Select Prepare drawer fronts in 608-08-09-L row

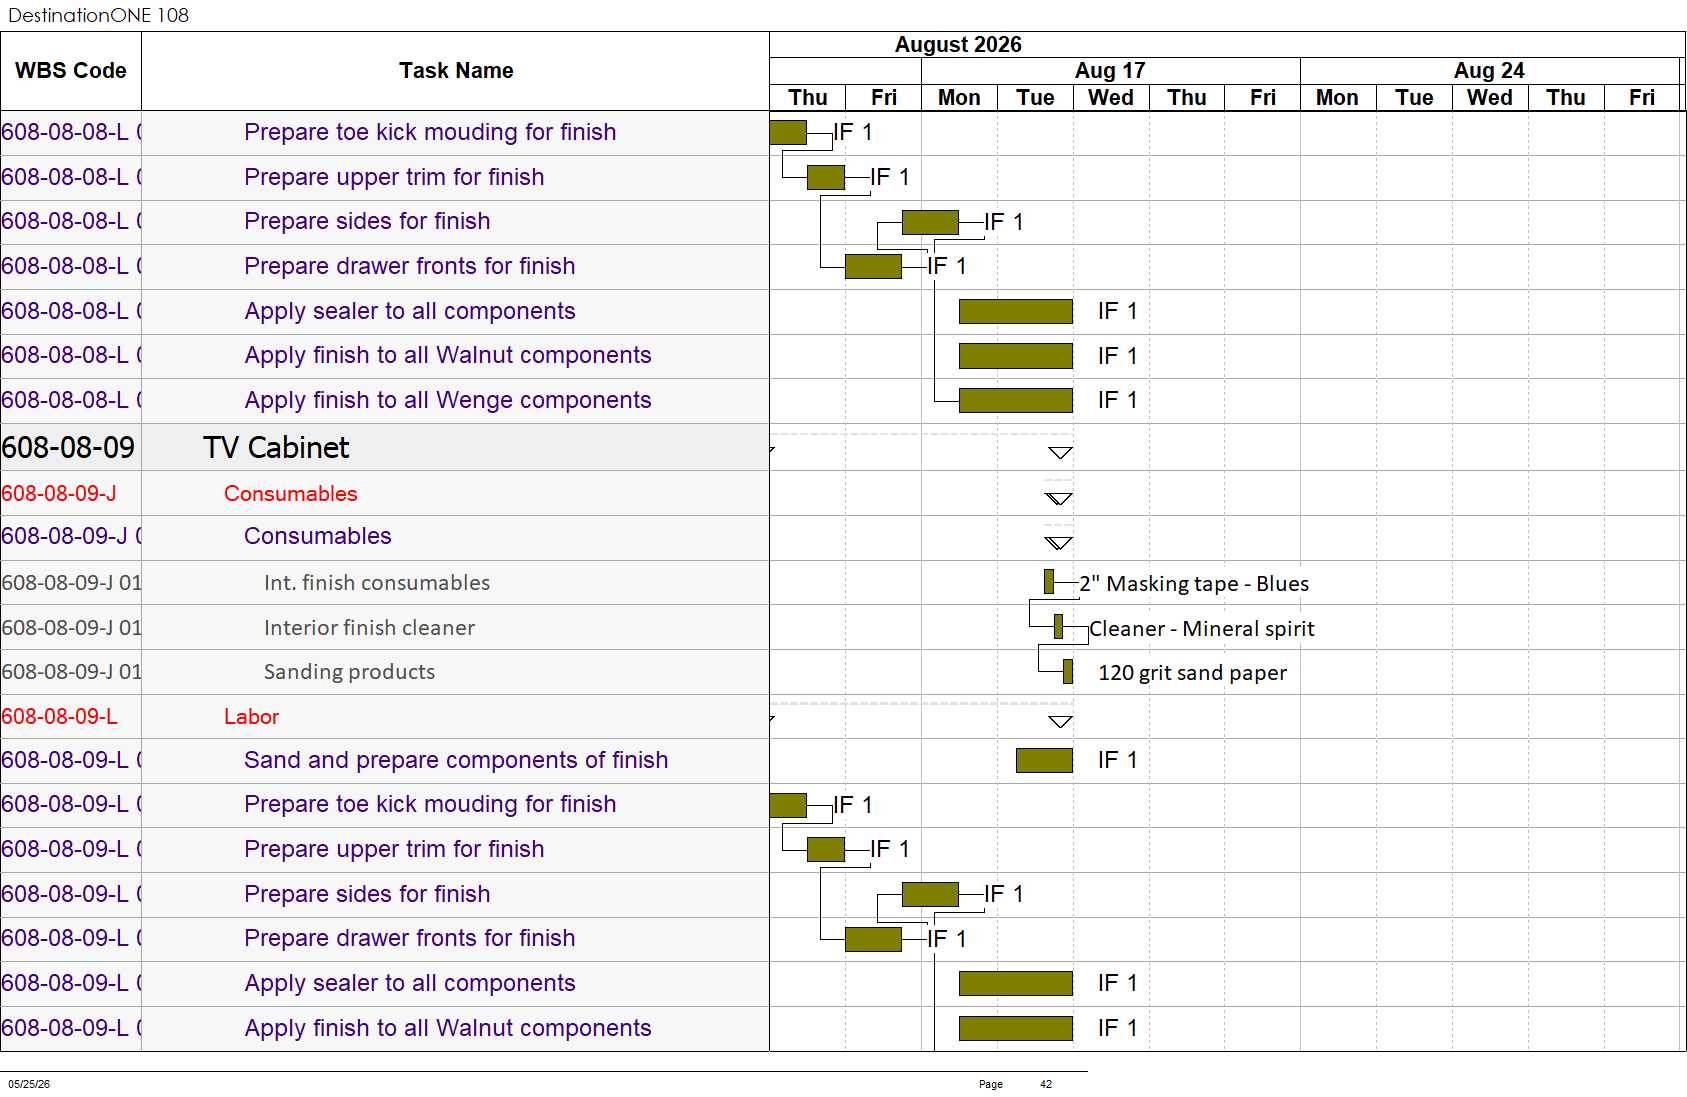pyautogui.click(x=410, y=938)
